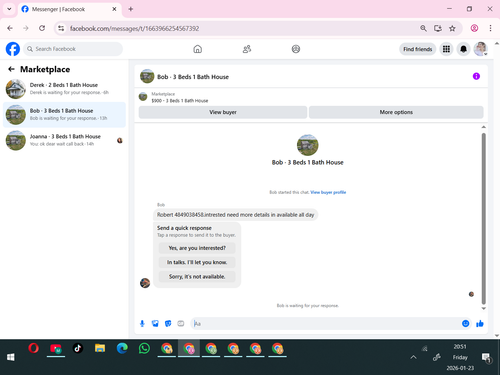Open the Chrome three-dot menu

[x=490, y=28]
